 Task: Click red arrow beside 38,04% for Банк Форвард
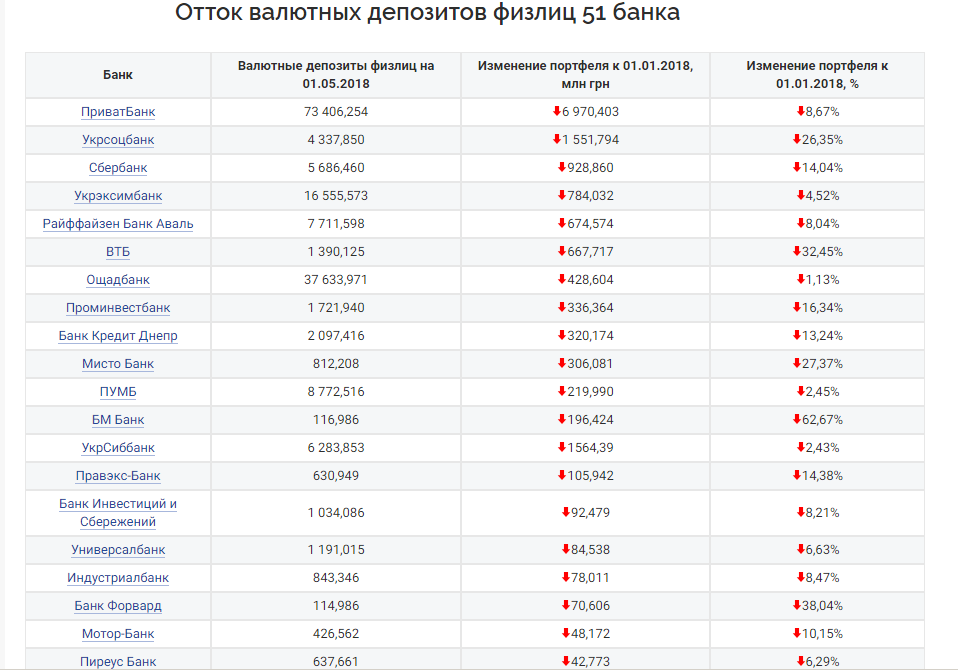[x=797, y=605]
